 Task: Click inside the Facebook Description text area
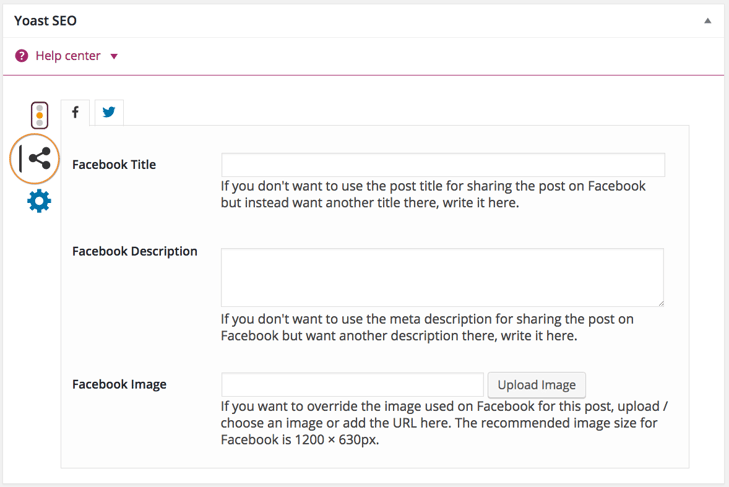tap(442, 277)
